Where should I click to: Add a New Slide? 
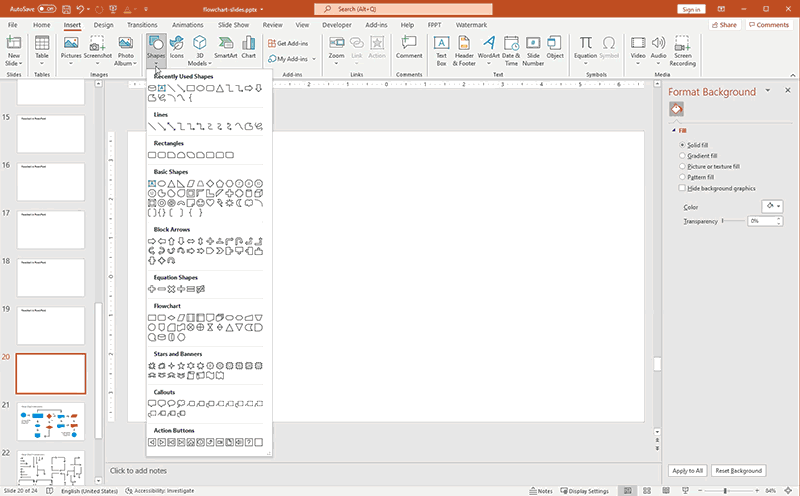click(14, 51)
